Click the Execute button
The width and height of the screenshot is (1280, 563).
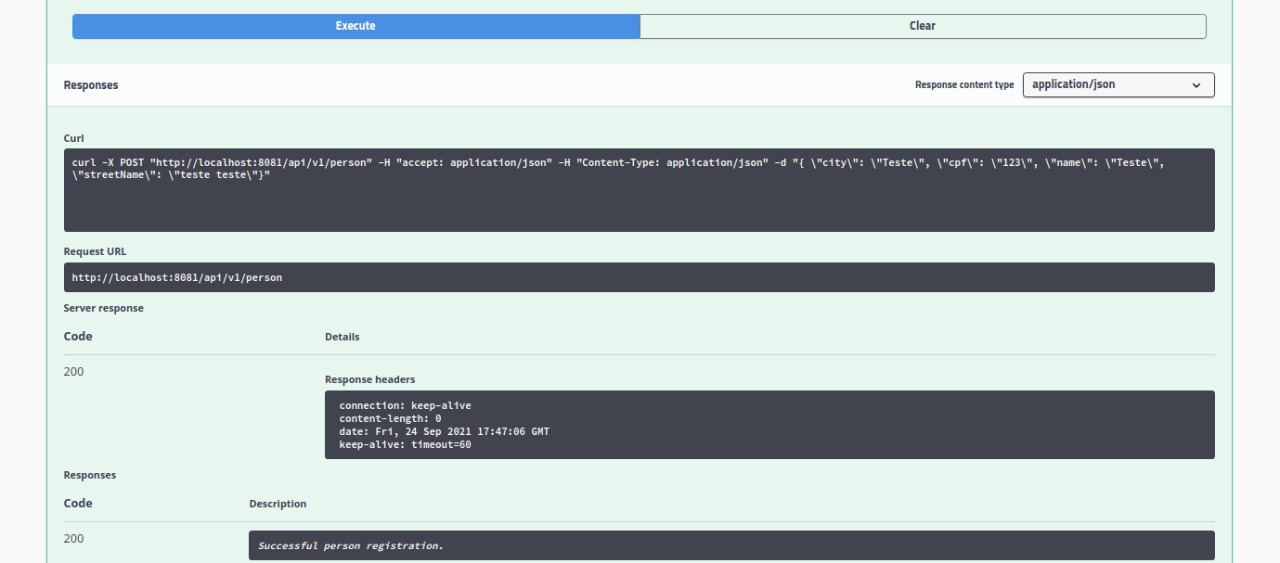click(x=356, y=26)
